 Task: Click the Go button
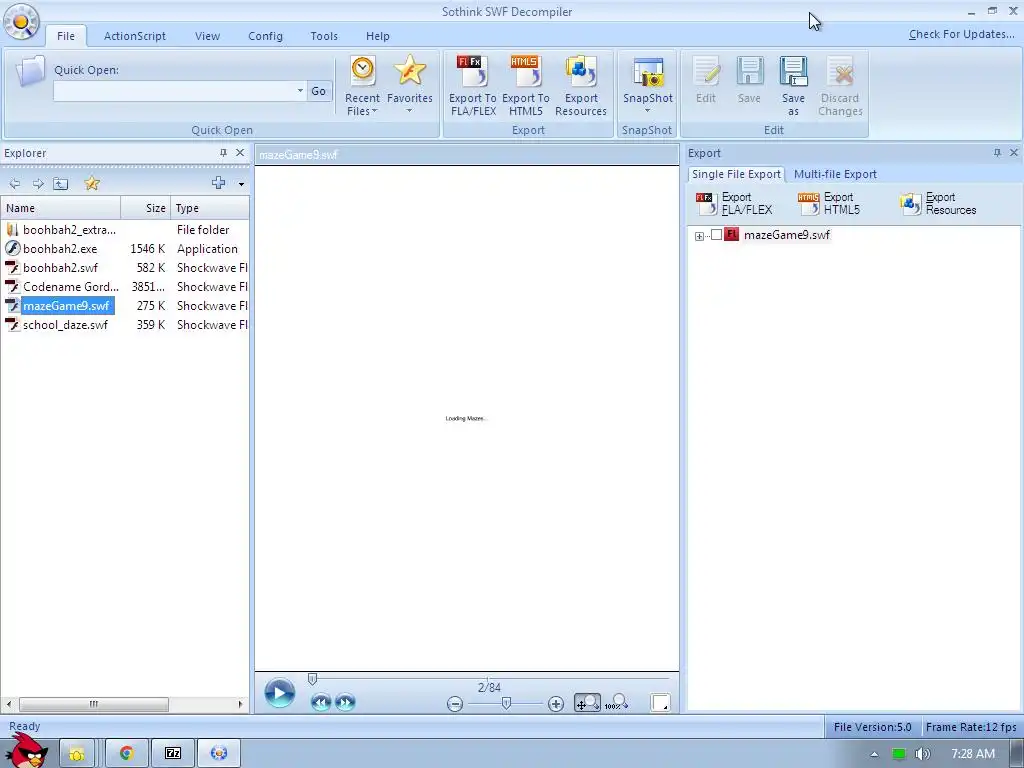[319, 91]
